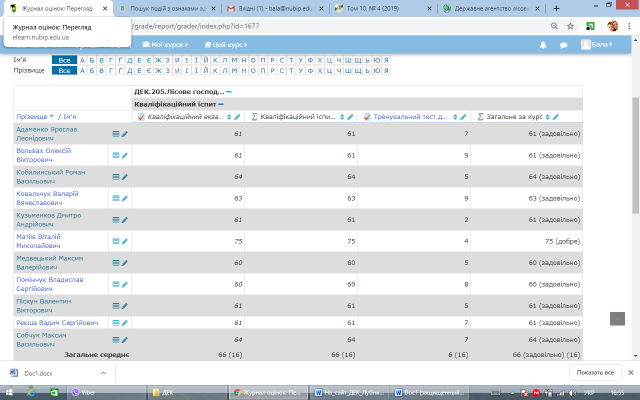
Task: Open the Бала user menu dropdown
Action: 602,45
